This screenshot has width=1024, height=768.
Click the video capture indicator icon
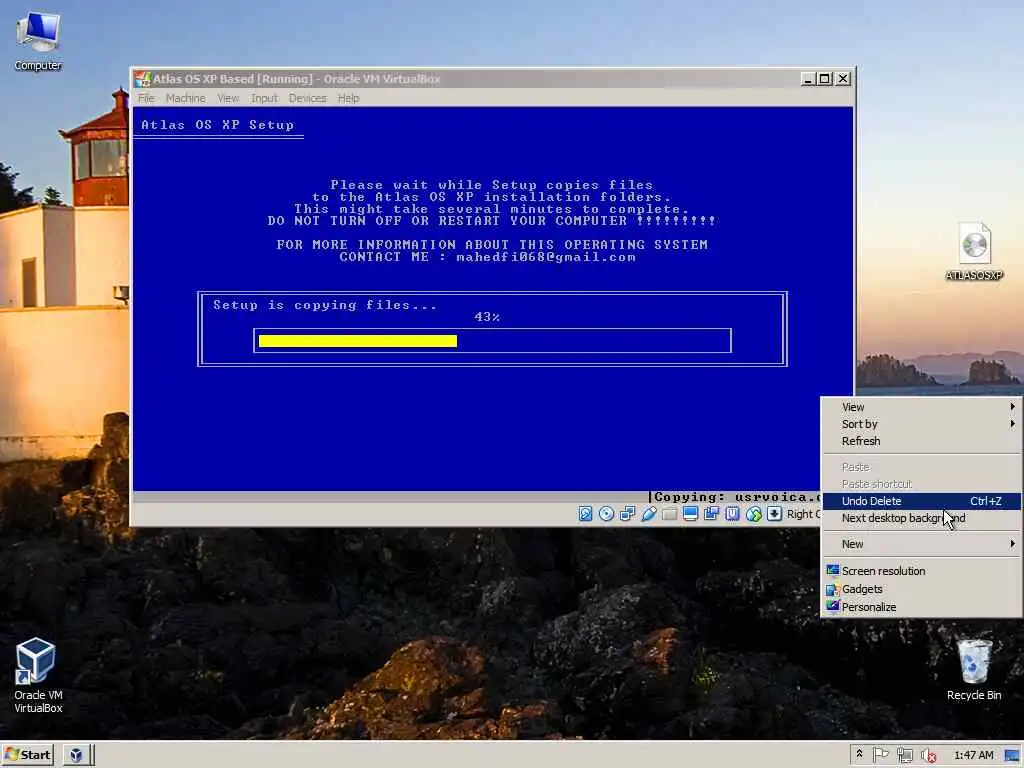[x=711, y=514]
